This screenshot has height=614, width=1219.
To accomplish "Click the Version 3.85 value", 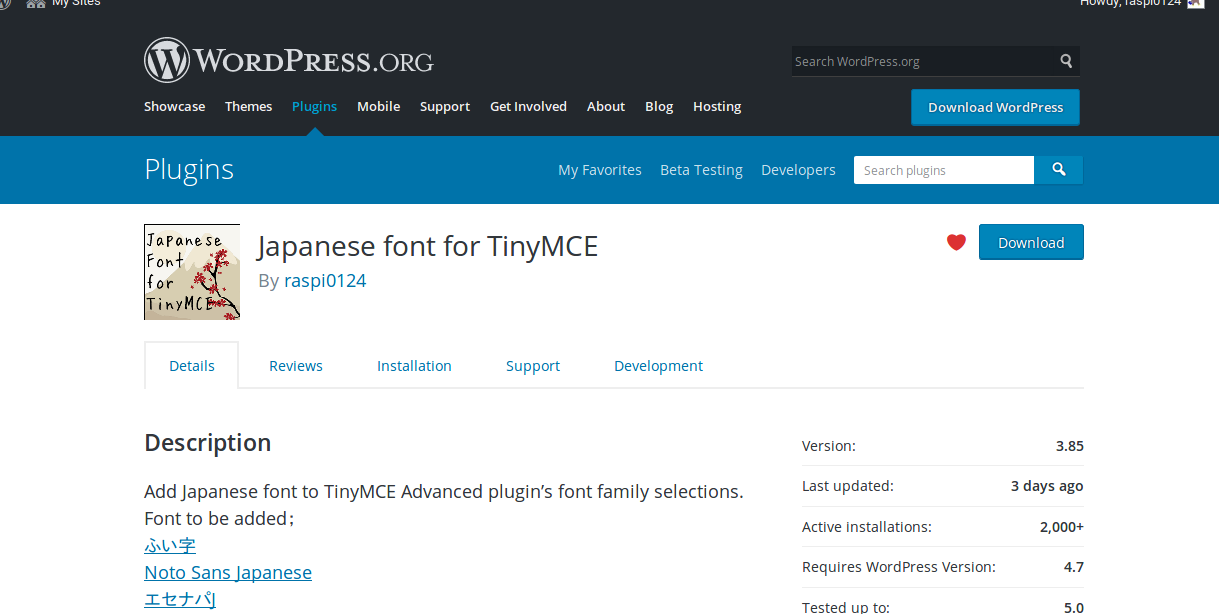I will click(1069, 445).
